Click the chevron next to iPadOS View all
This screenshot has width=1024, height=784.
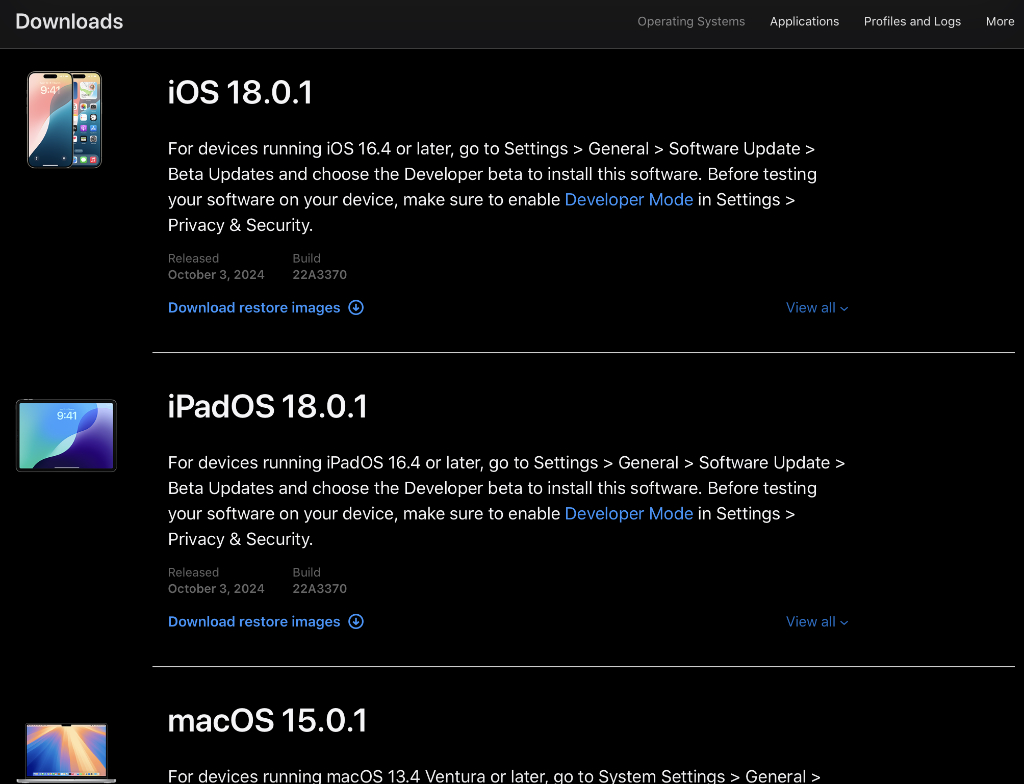pos(844,621)
